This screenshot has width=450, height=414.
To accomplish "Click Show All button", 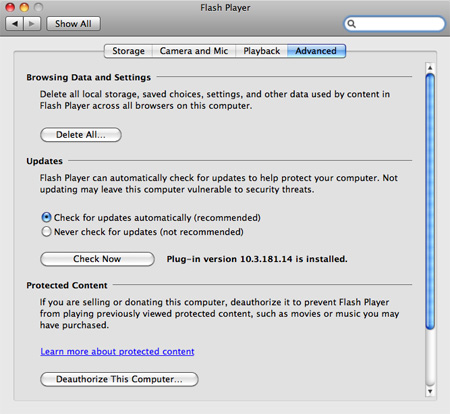I will pyautogui.click(x=73, y=24).
